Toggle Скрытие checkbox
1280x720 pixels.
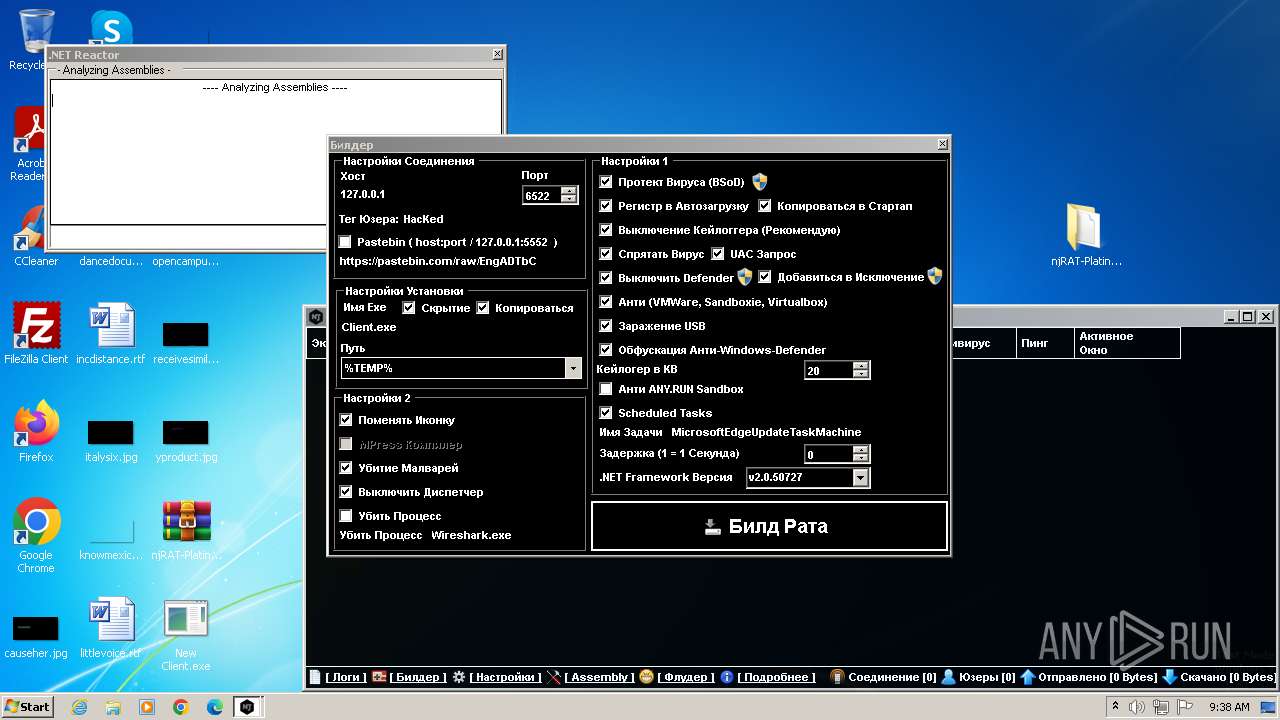408,308
